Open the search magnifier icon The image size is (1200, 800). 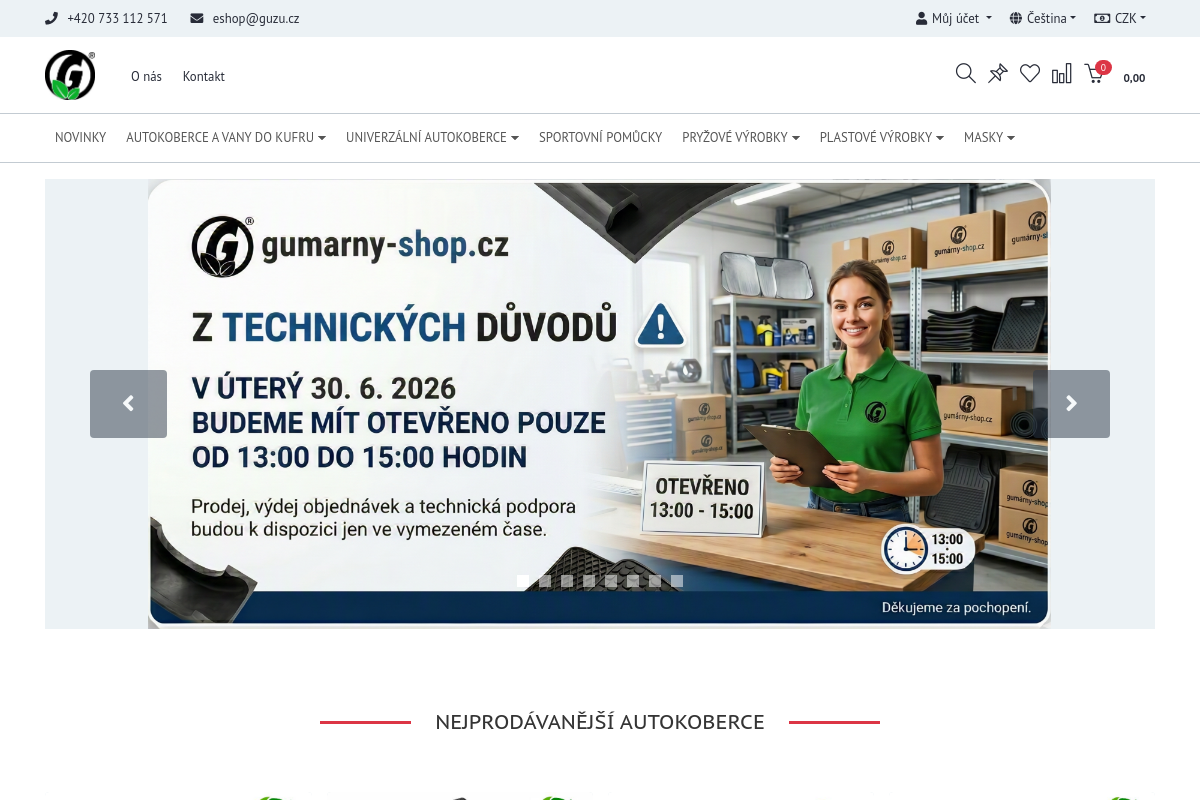click(965, 73)
